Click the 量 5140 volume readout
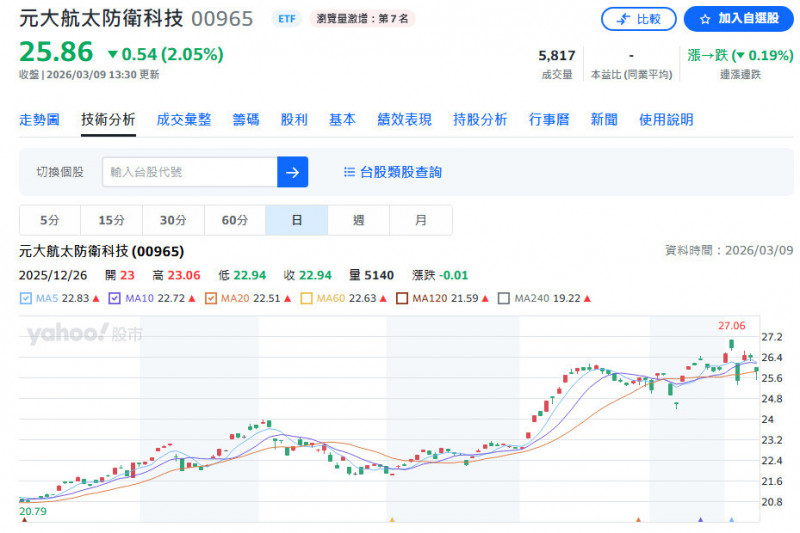The height and width of the screenshot is (533, 800). [x=371, y=275]
